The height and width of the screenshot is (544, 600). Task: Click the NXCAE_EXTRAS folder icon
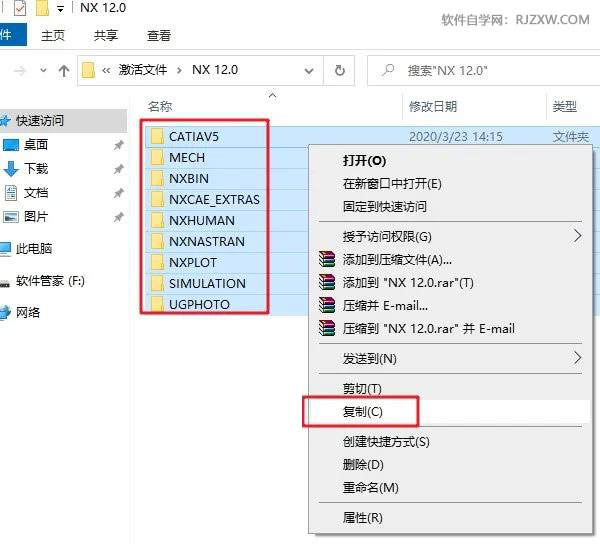coord(157,199)
